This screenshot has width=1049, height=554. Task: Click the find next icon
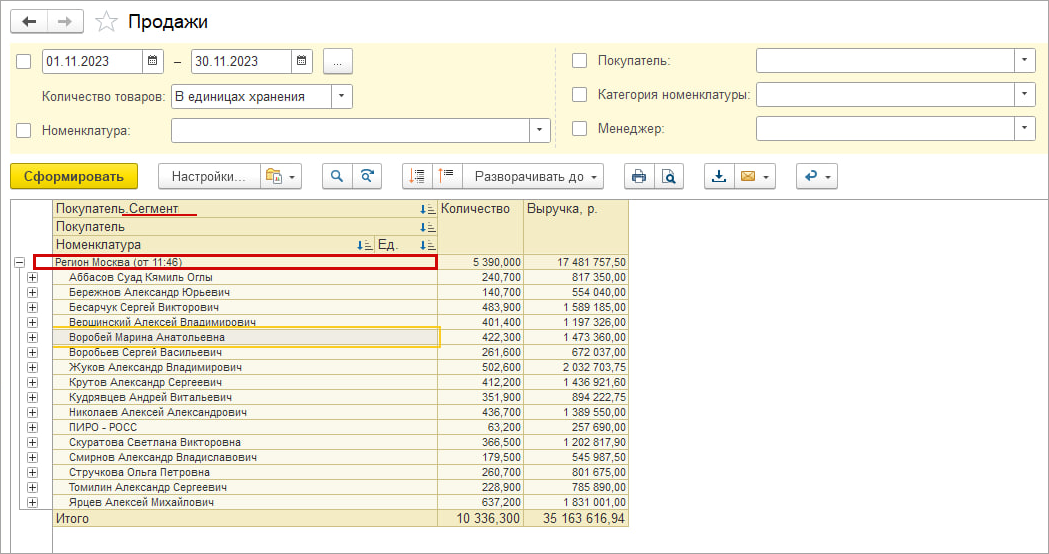point(368,177)
